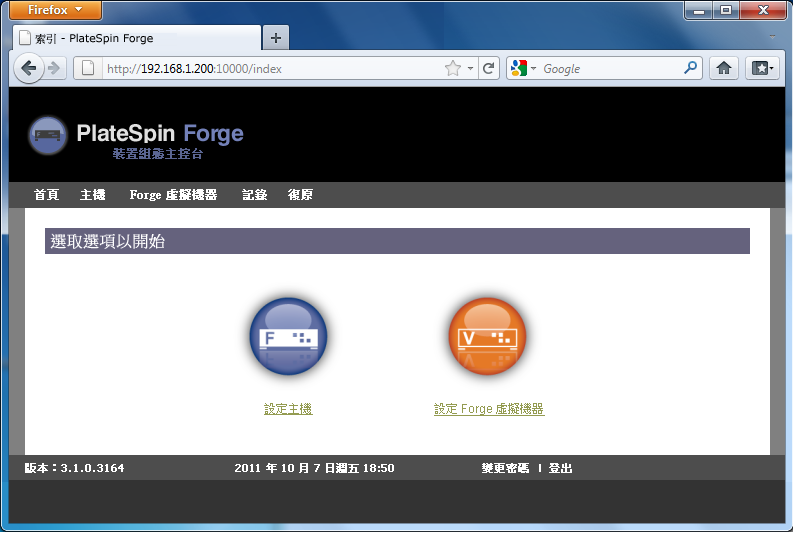Click the 設定 Forge 虛擬機器 link

(489, 409)
